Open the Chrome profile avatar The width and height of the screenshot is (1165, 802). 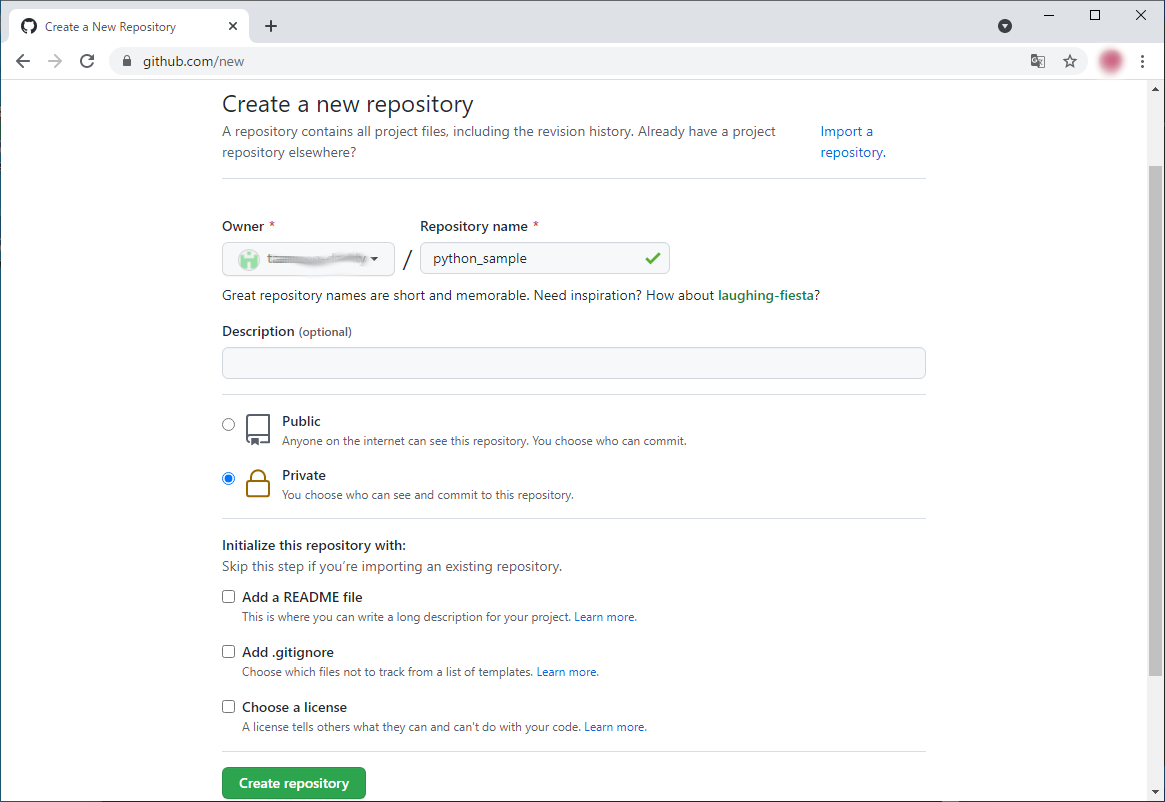[1110, 61]
